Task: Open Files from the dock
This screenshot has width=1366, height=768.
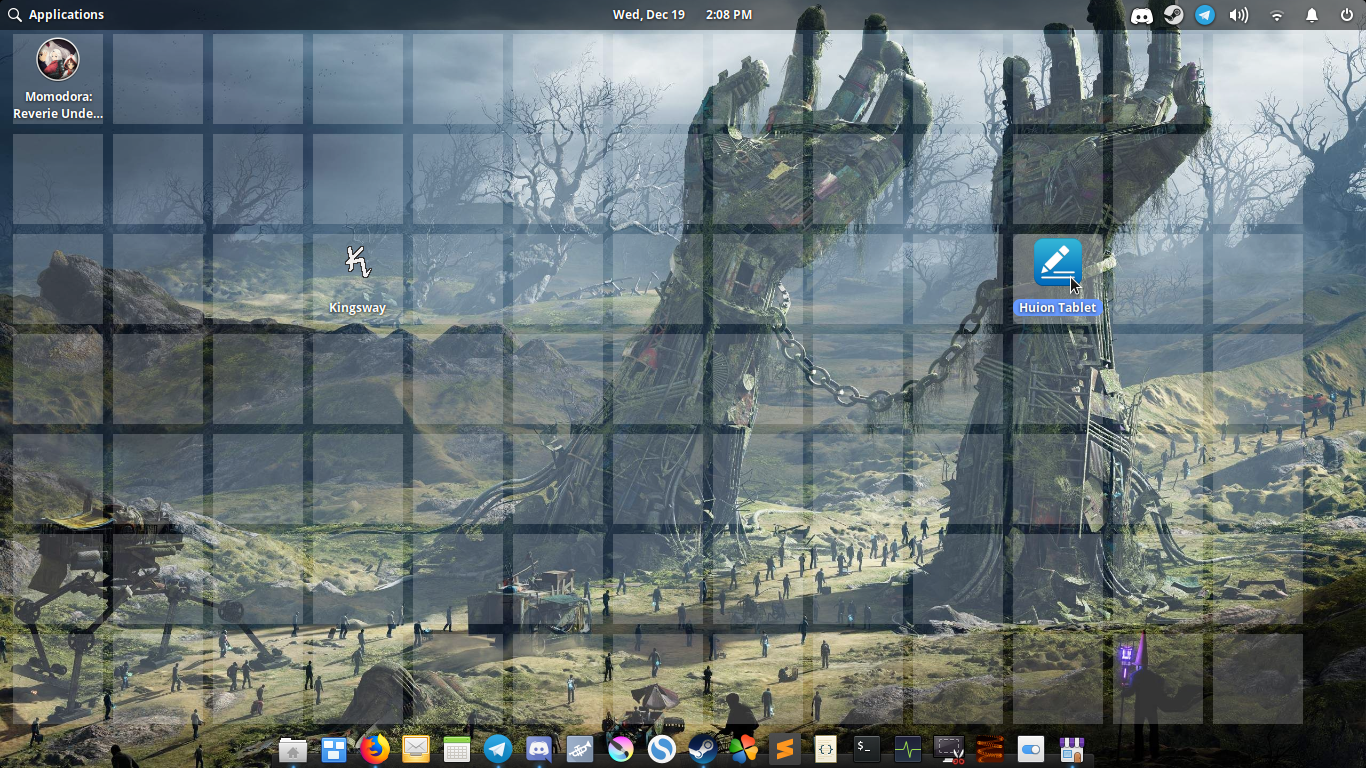Action: [293, 749]
